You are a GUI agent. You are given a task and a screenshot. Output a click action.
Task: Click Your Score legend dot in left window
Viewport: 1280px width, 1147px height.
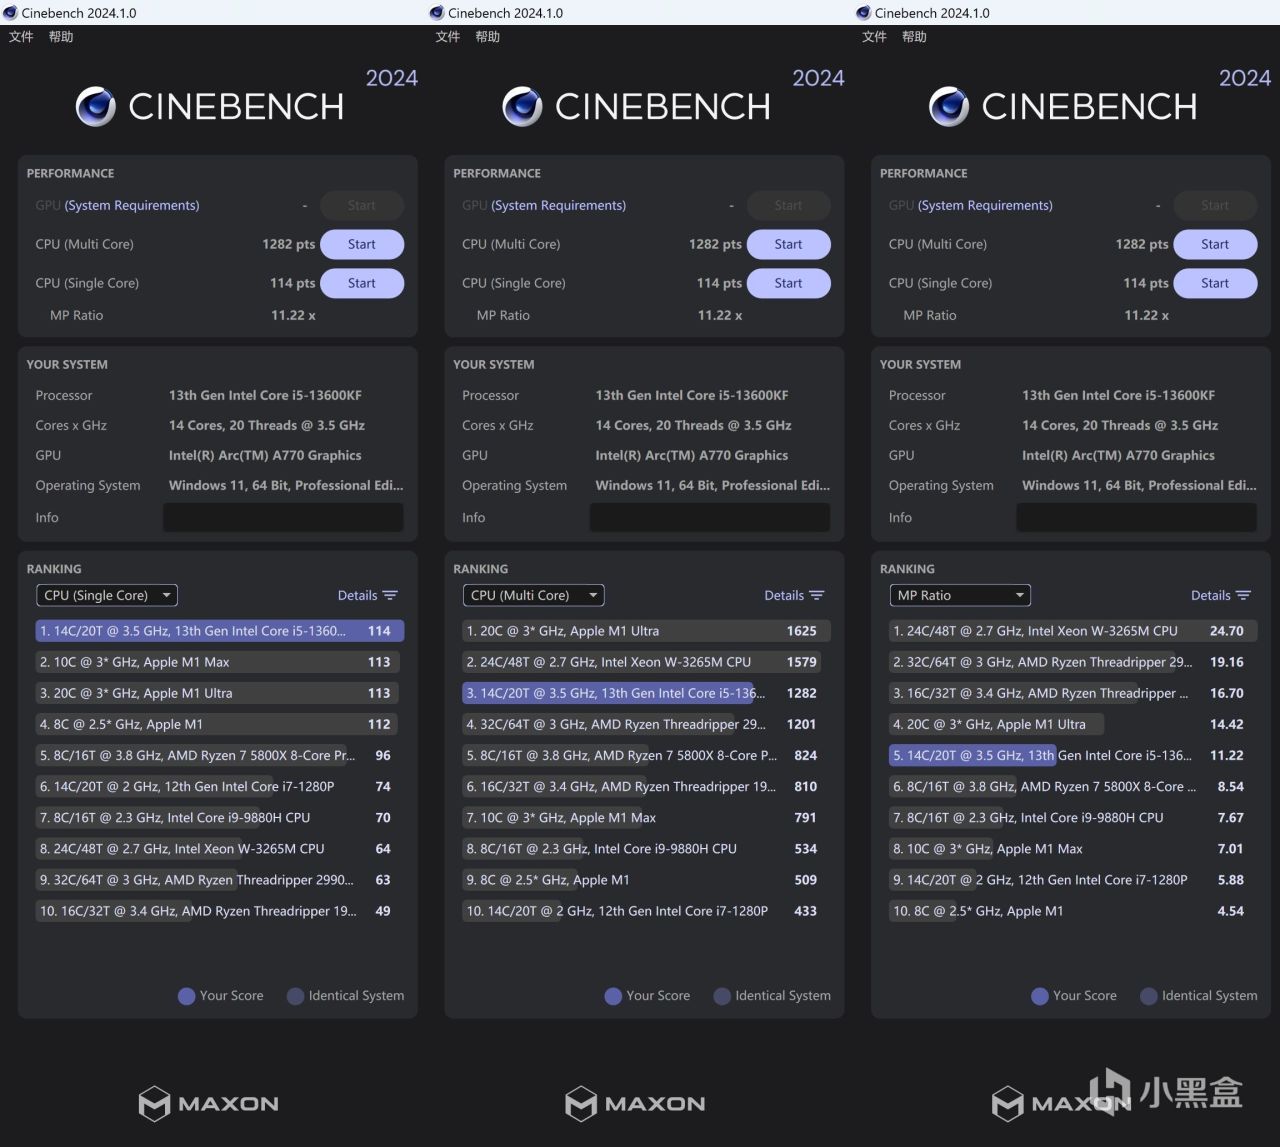click(x=186, y=996)
